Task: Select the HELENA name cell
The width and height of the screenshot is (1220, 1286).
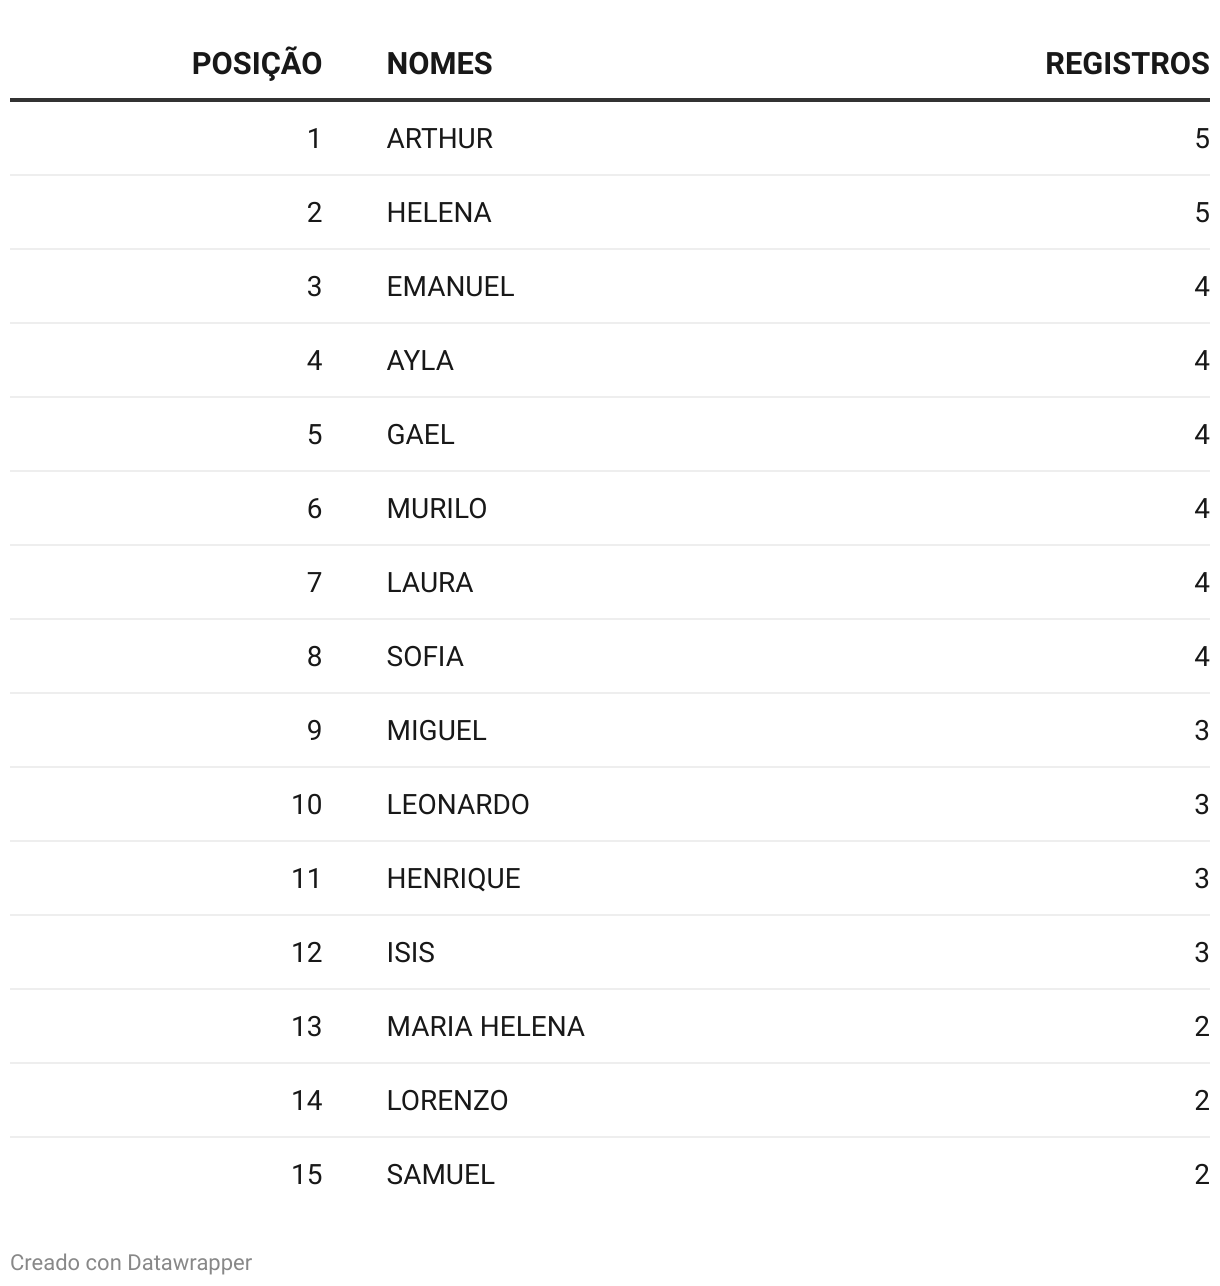Action: (438, 212)
